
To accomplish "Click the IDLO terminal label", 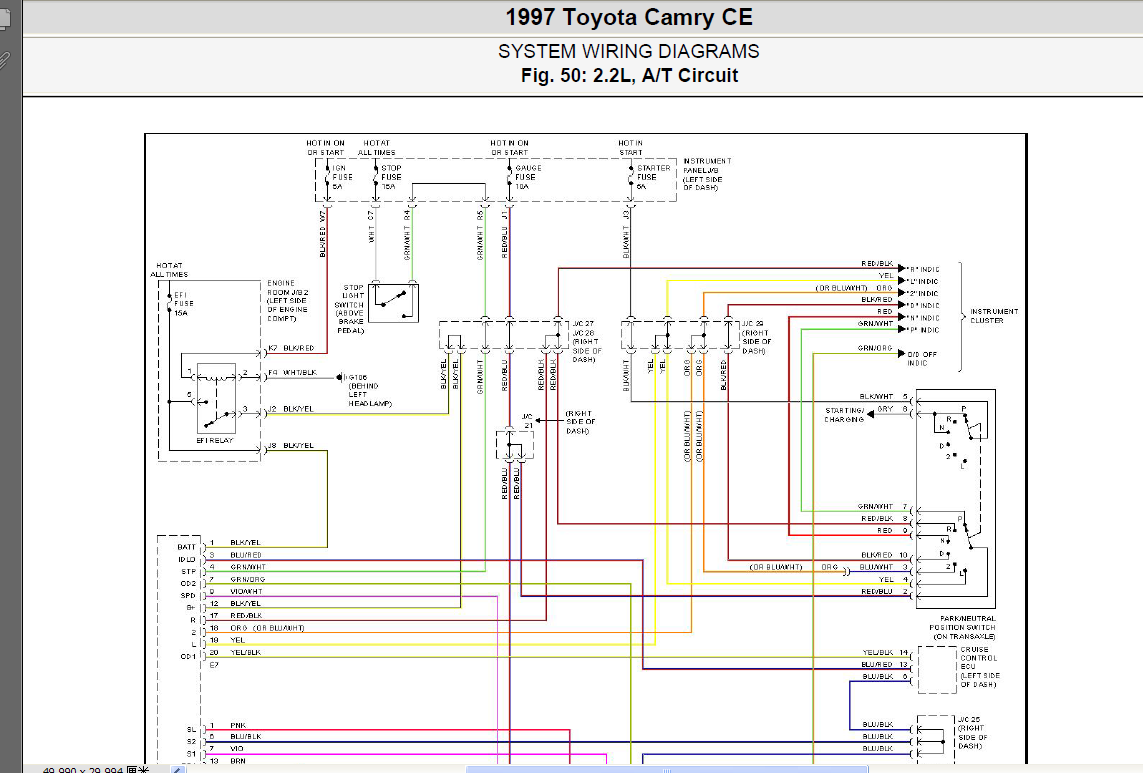I will (x=187, y=559).
